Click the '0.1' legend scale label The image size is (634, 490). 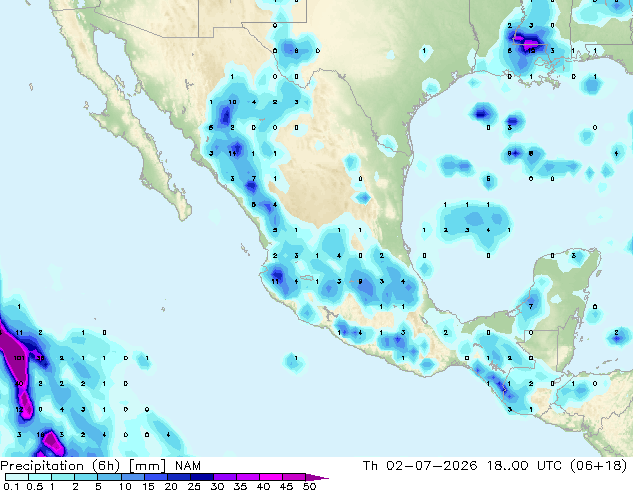tap(11, 486)
